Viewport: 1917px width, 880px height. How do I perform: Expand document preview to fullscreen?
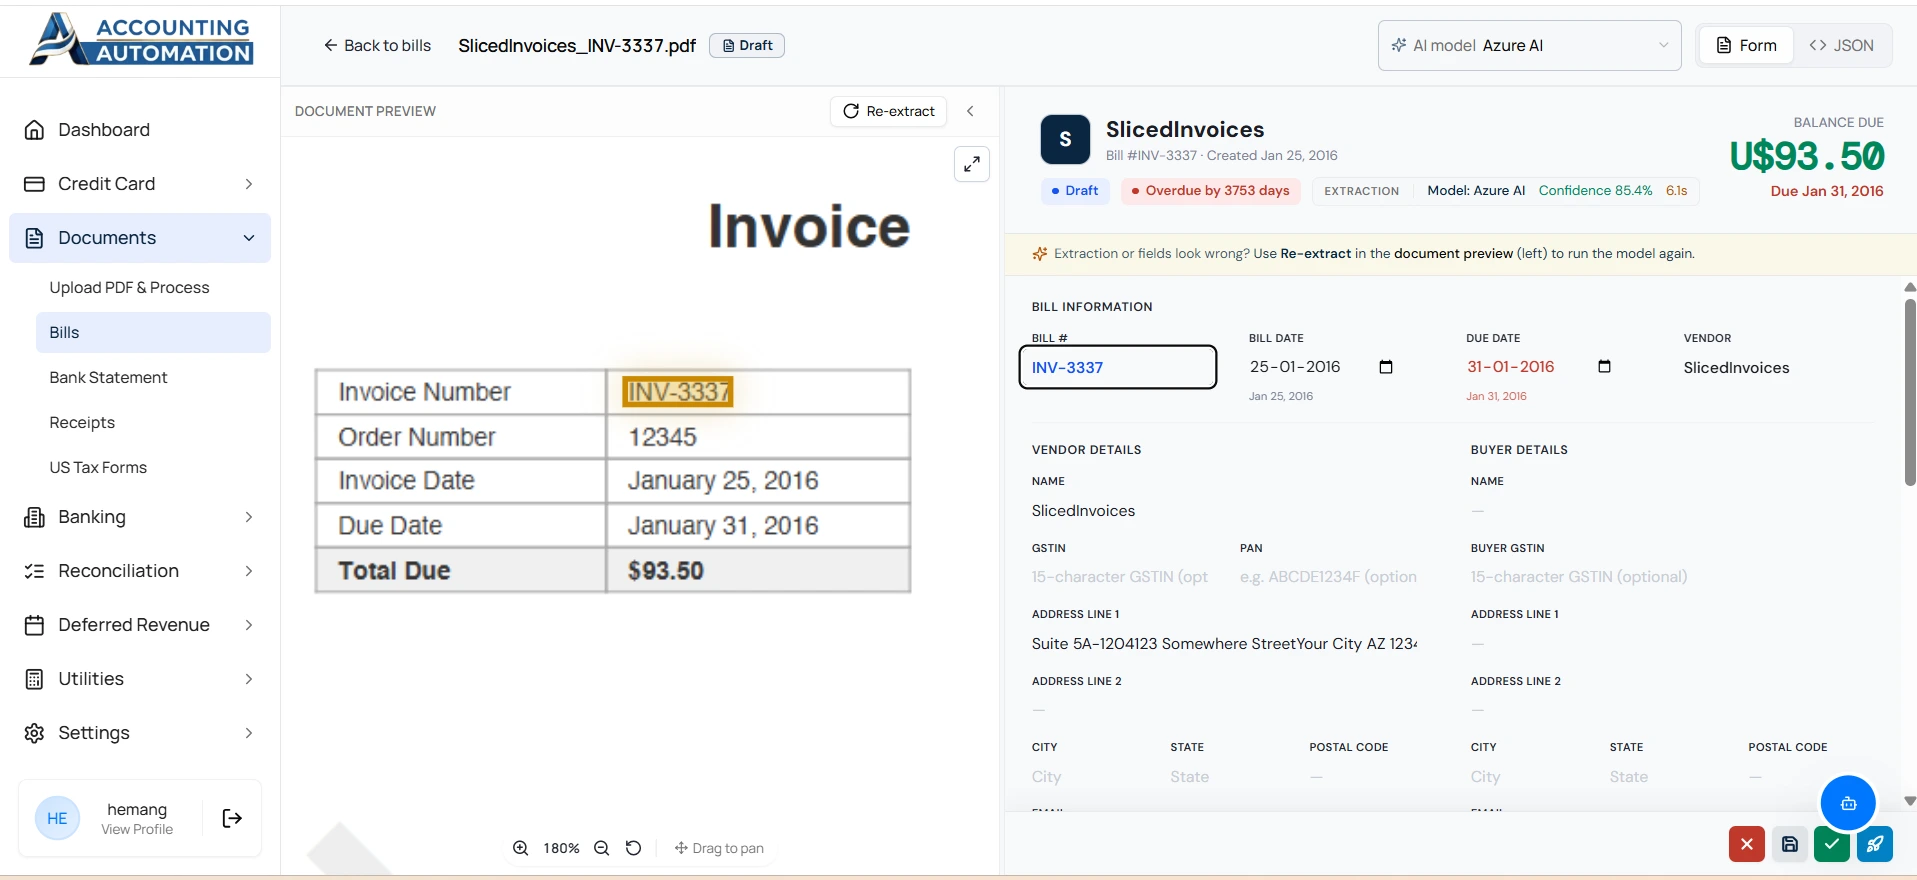[972, 164]
